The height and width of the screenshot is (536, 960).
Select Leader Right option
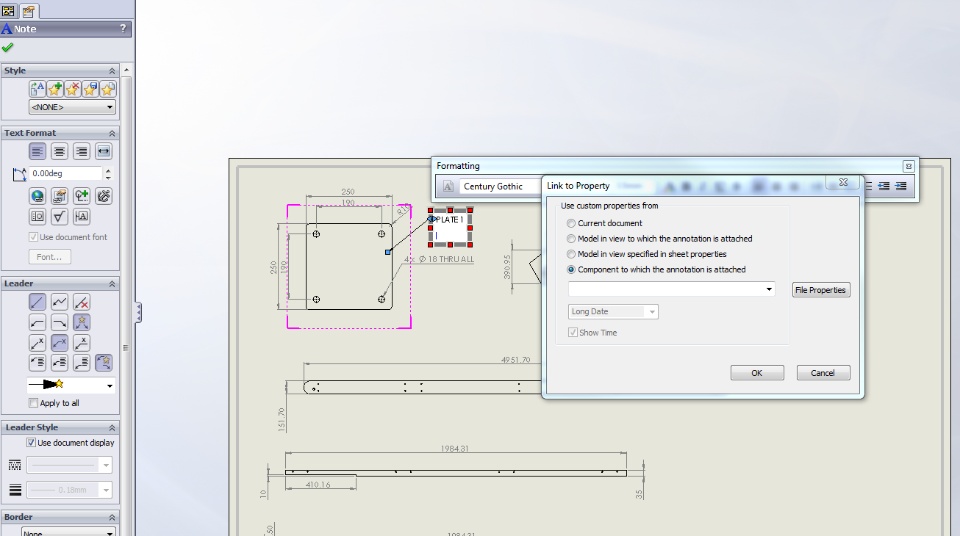pos(59,322)
